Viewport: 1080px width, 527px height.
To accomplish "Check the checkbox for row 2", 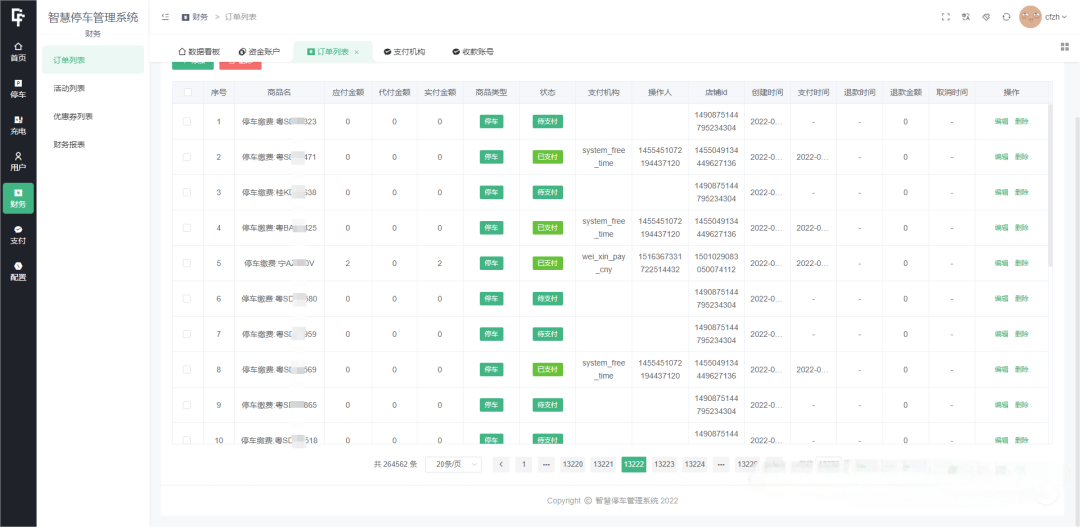I will pos(187,157).
